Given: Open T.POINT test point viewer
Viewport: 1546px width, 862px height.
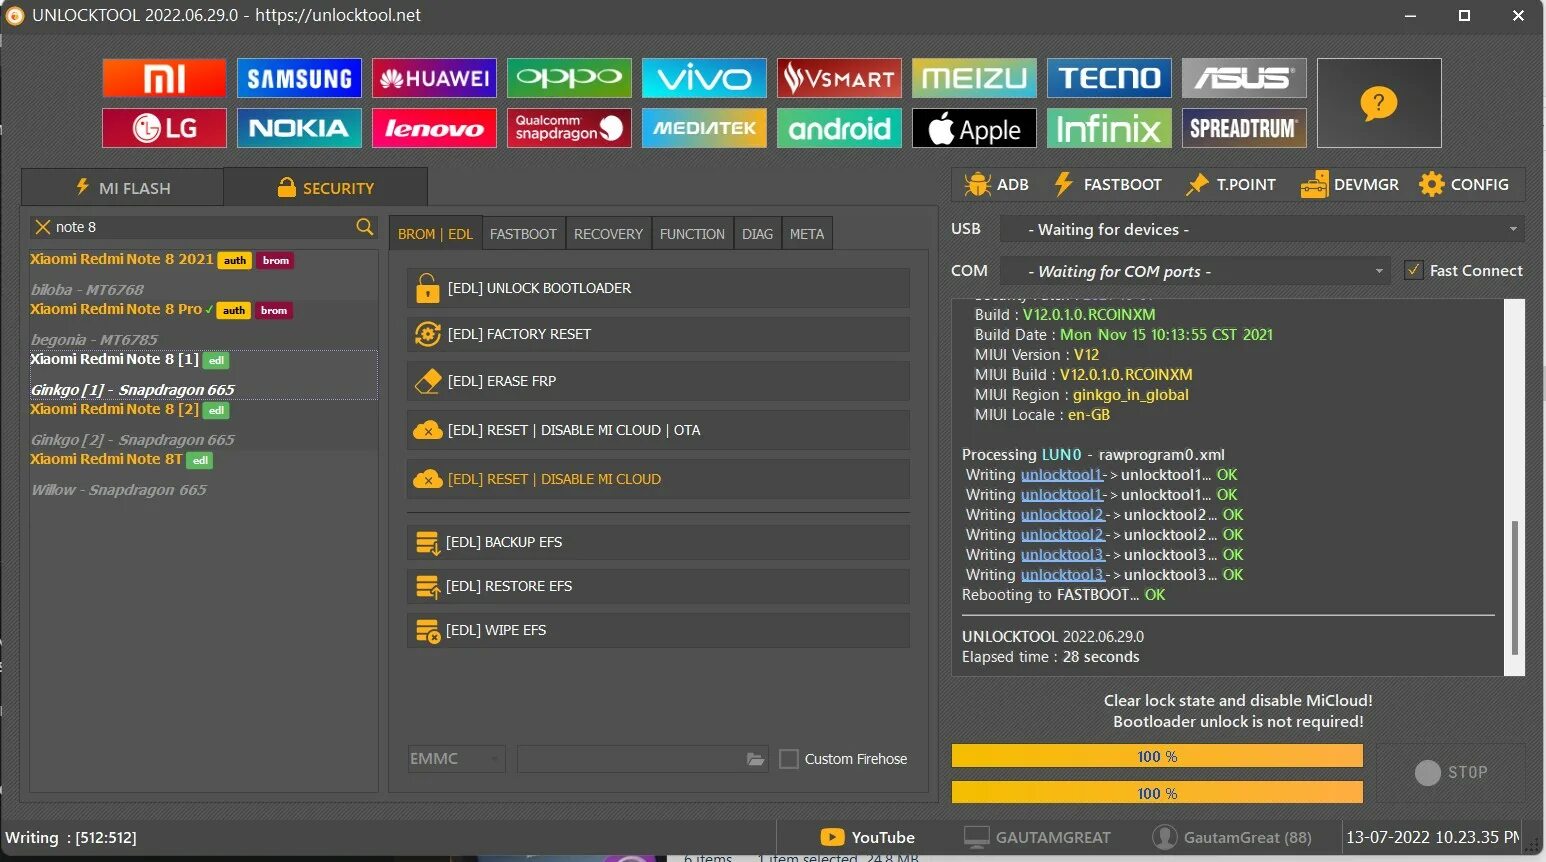Looking at the screenshot, I should coord(1231,184).
